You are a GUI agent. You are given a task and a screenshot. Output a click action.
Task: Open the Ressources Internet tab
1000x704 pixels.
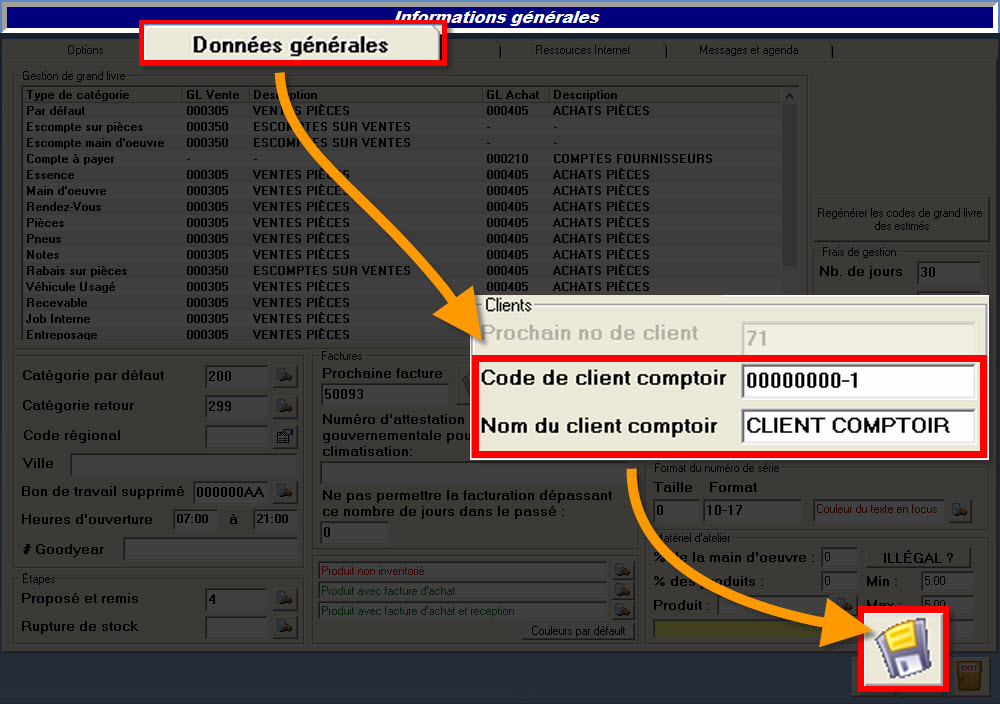click(582, 50)
